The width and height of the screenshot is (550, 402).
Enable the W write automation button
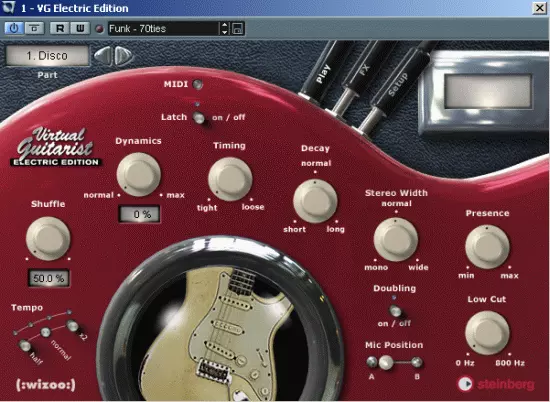pos(80,28)
